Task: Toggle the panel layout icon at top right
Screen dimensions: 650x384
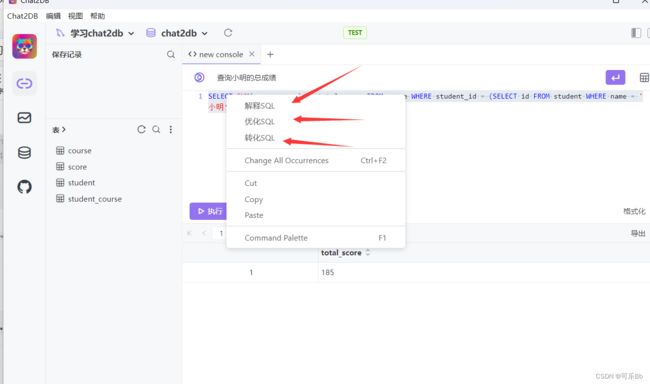Action: click(x=636, y=33)
